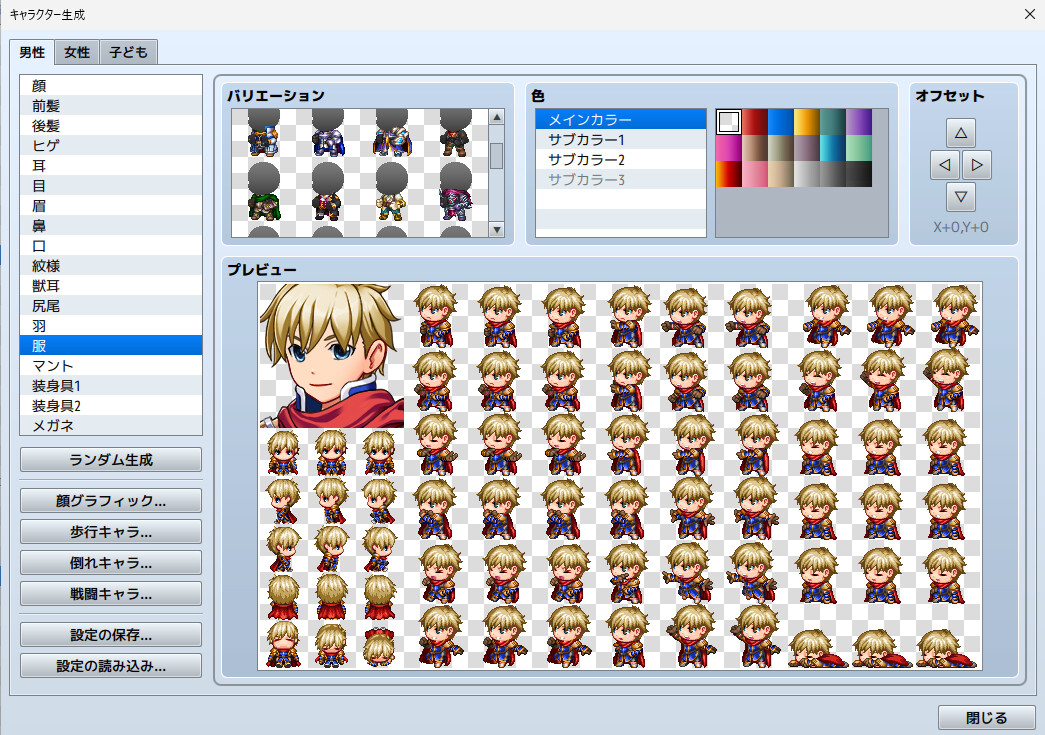
Task: Switch to the 女性 (female) tab
Action: (76, 52)
